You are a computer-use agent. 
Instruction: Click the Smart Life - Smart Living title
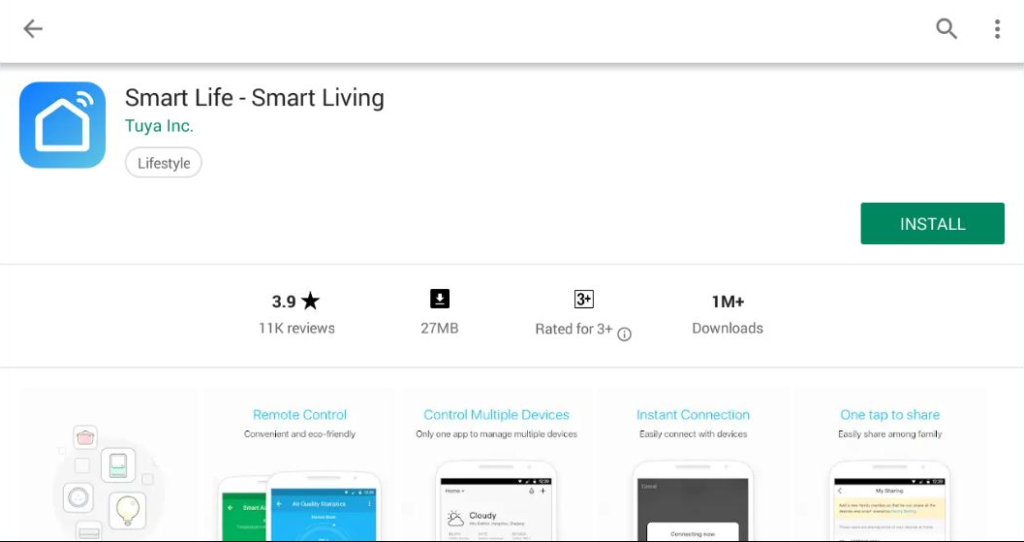pyautogui.click(x=254, y=98)
